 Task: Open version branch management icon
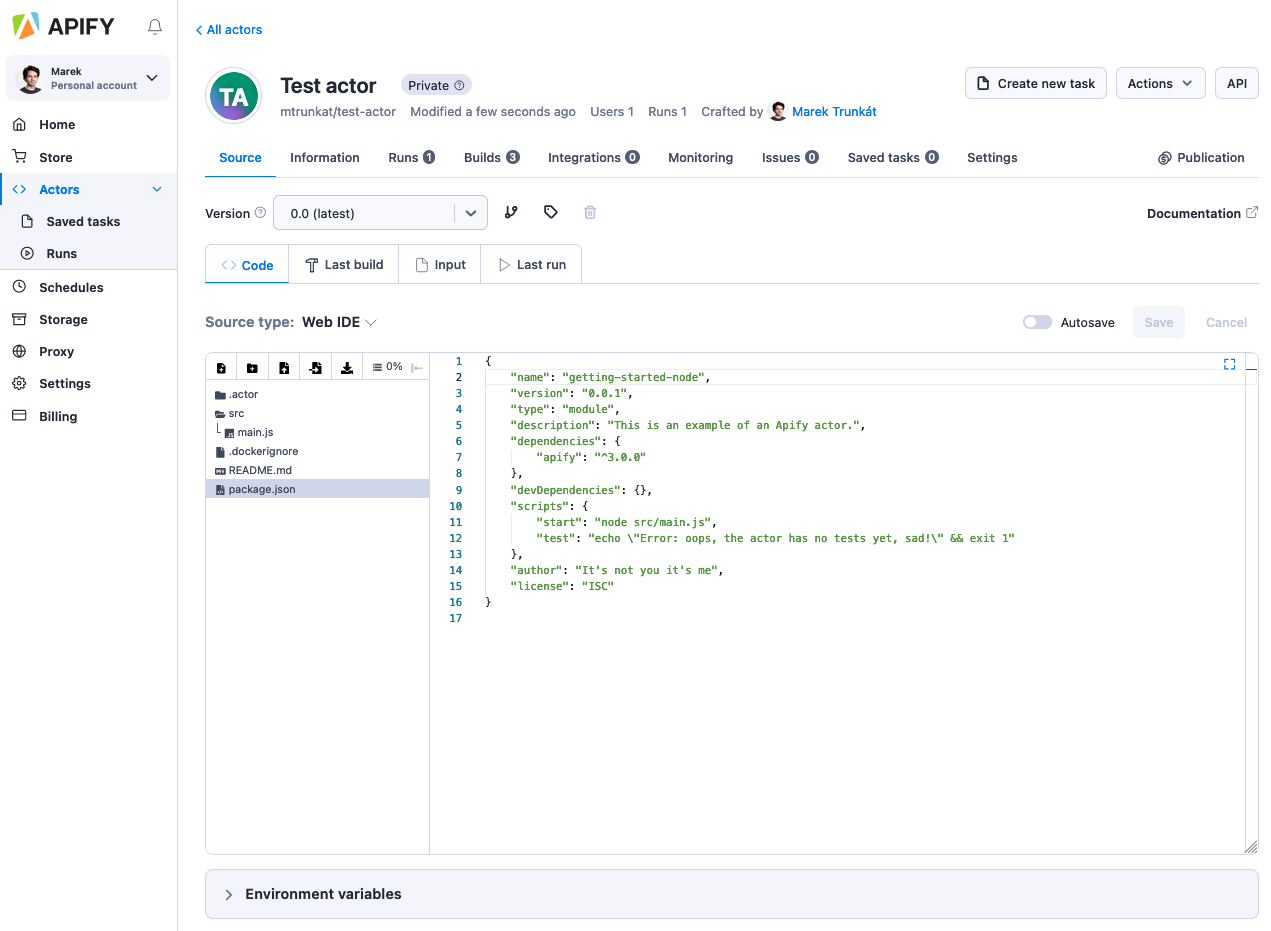(511, 212)
